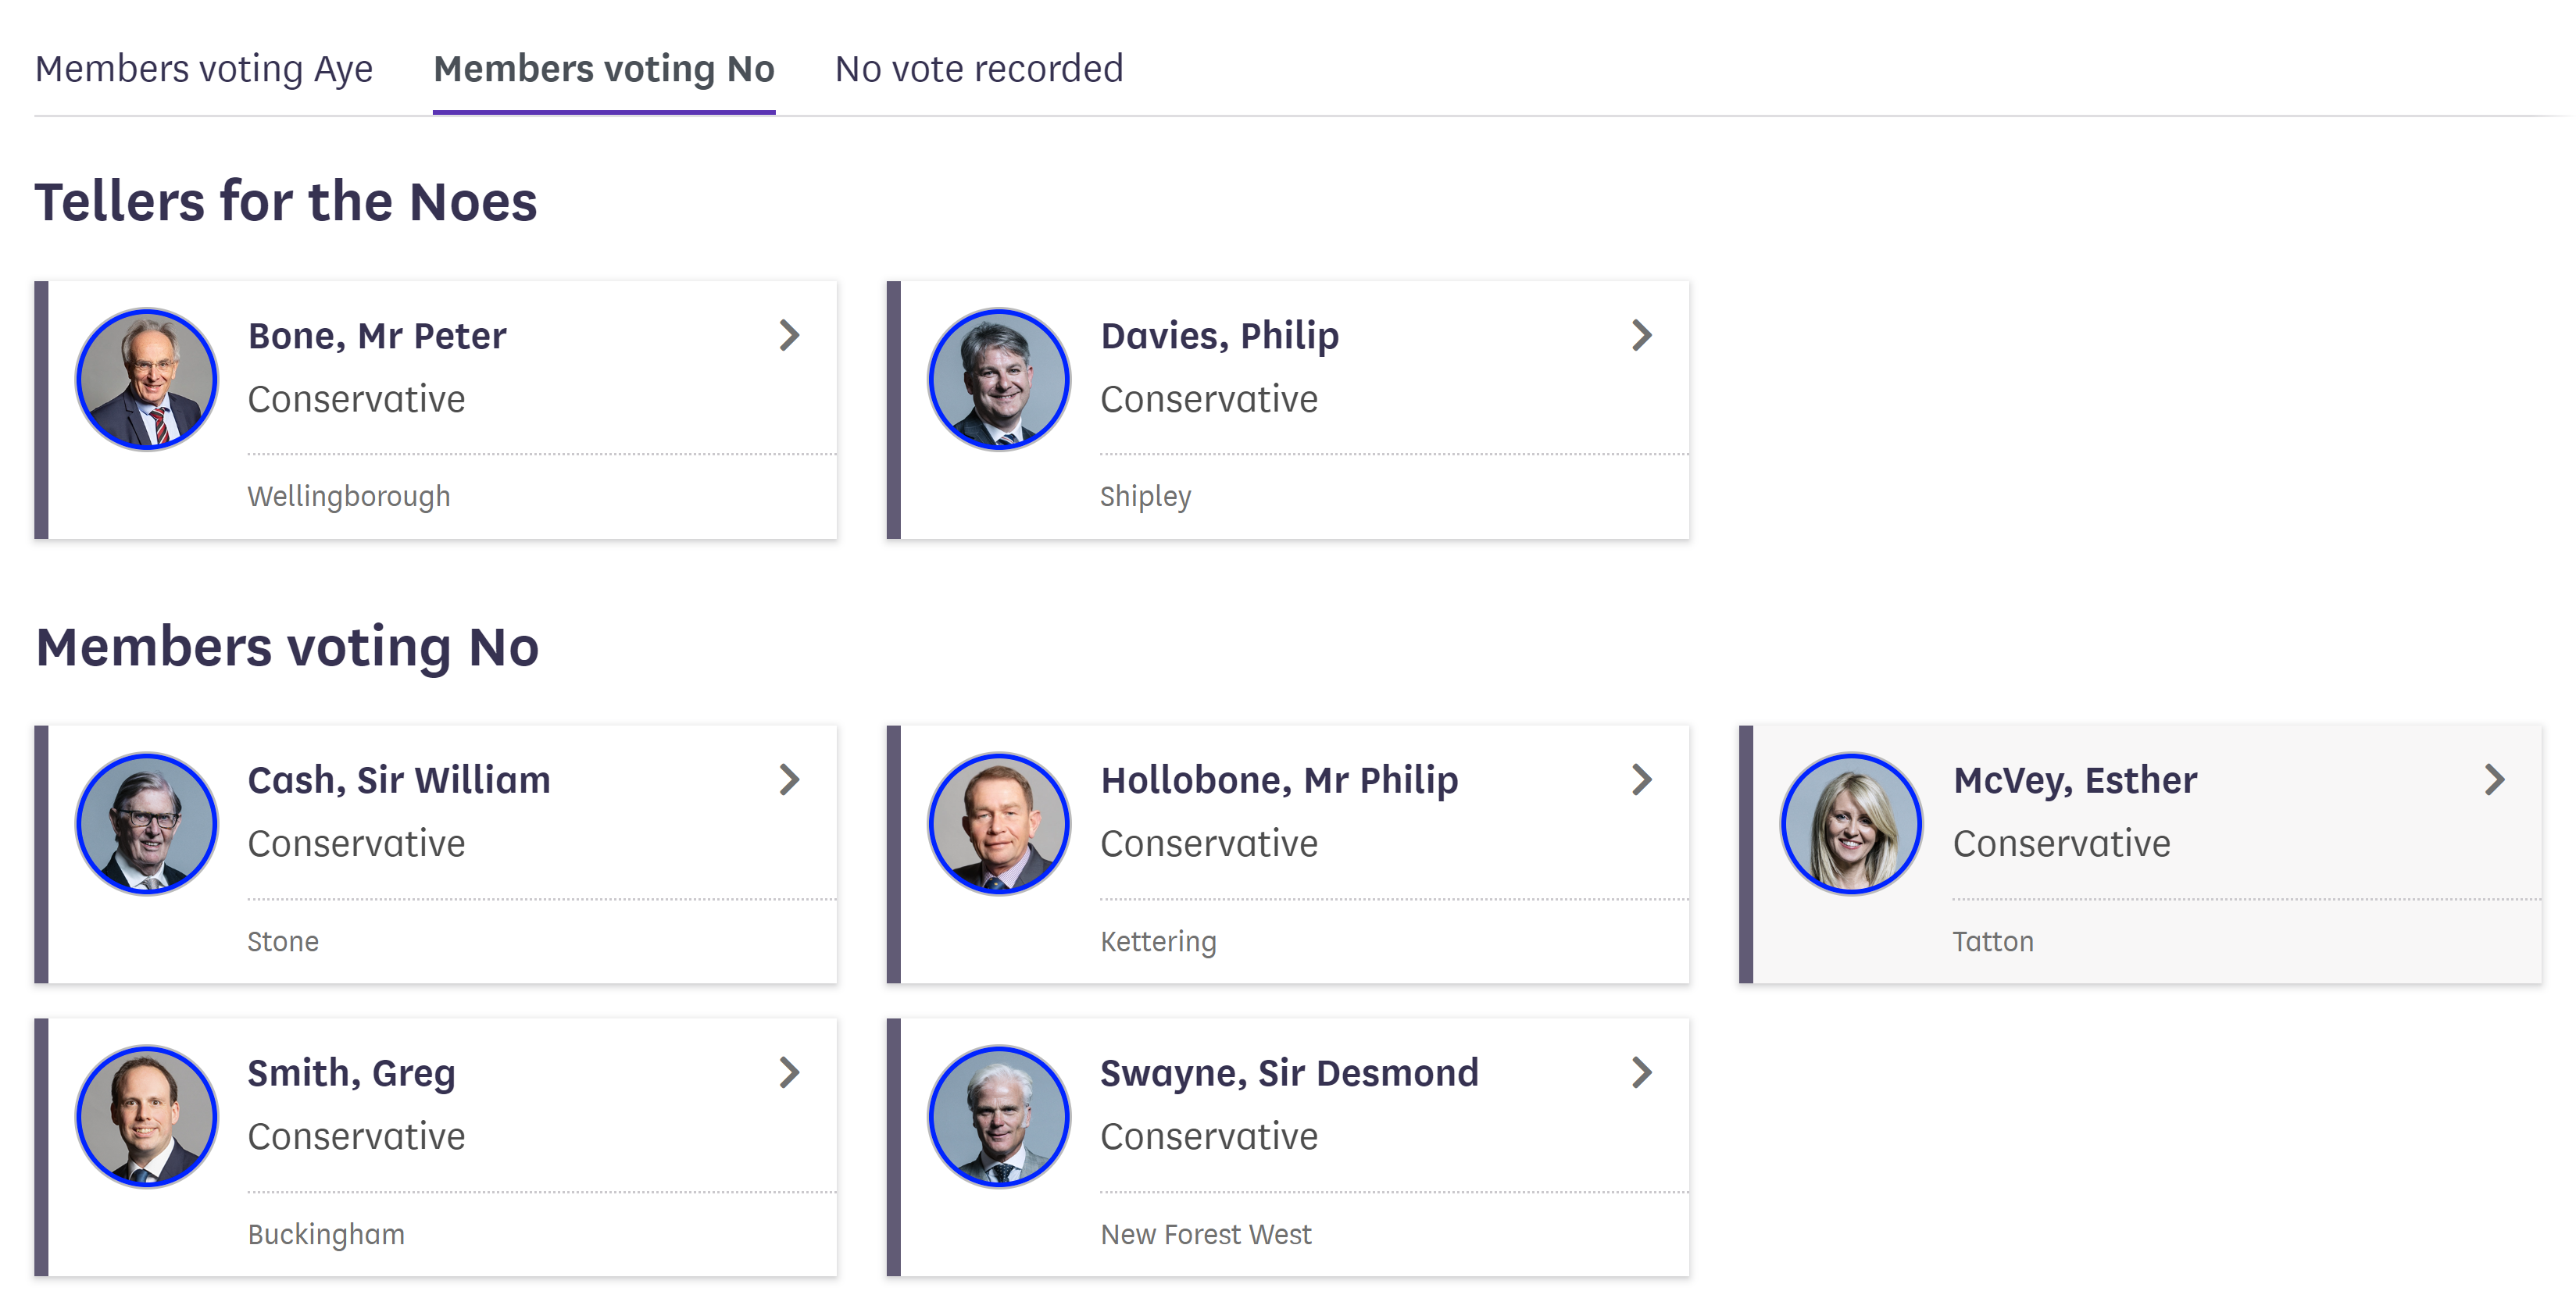
Task: Open the Bone, Mr Peter name link
Action: pos(377,336)
